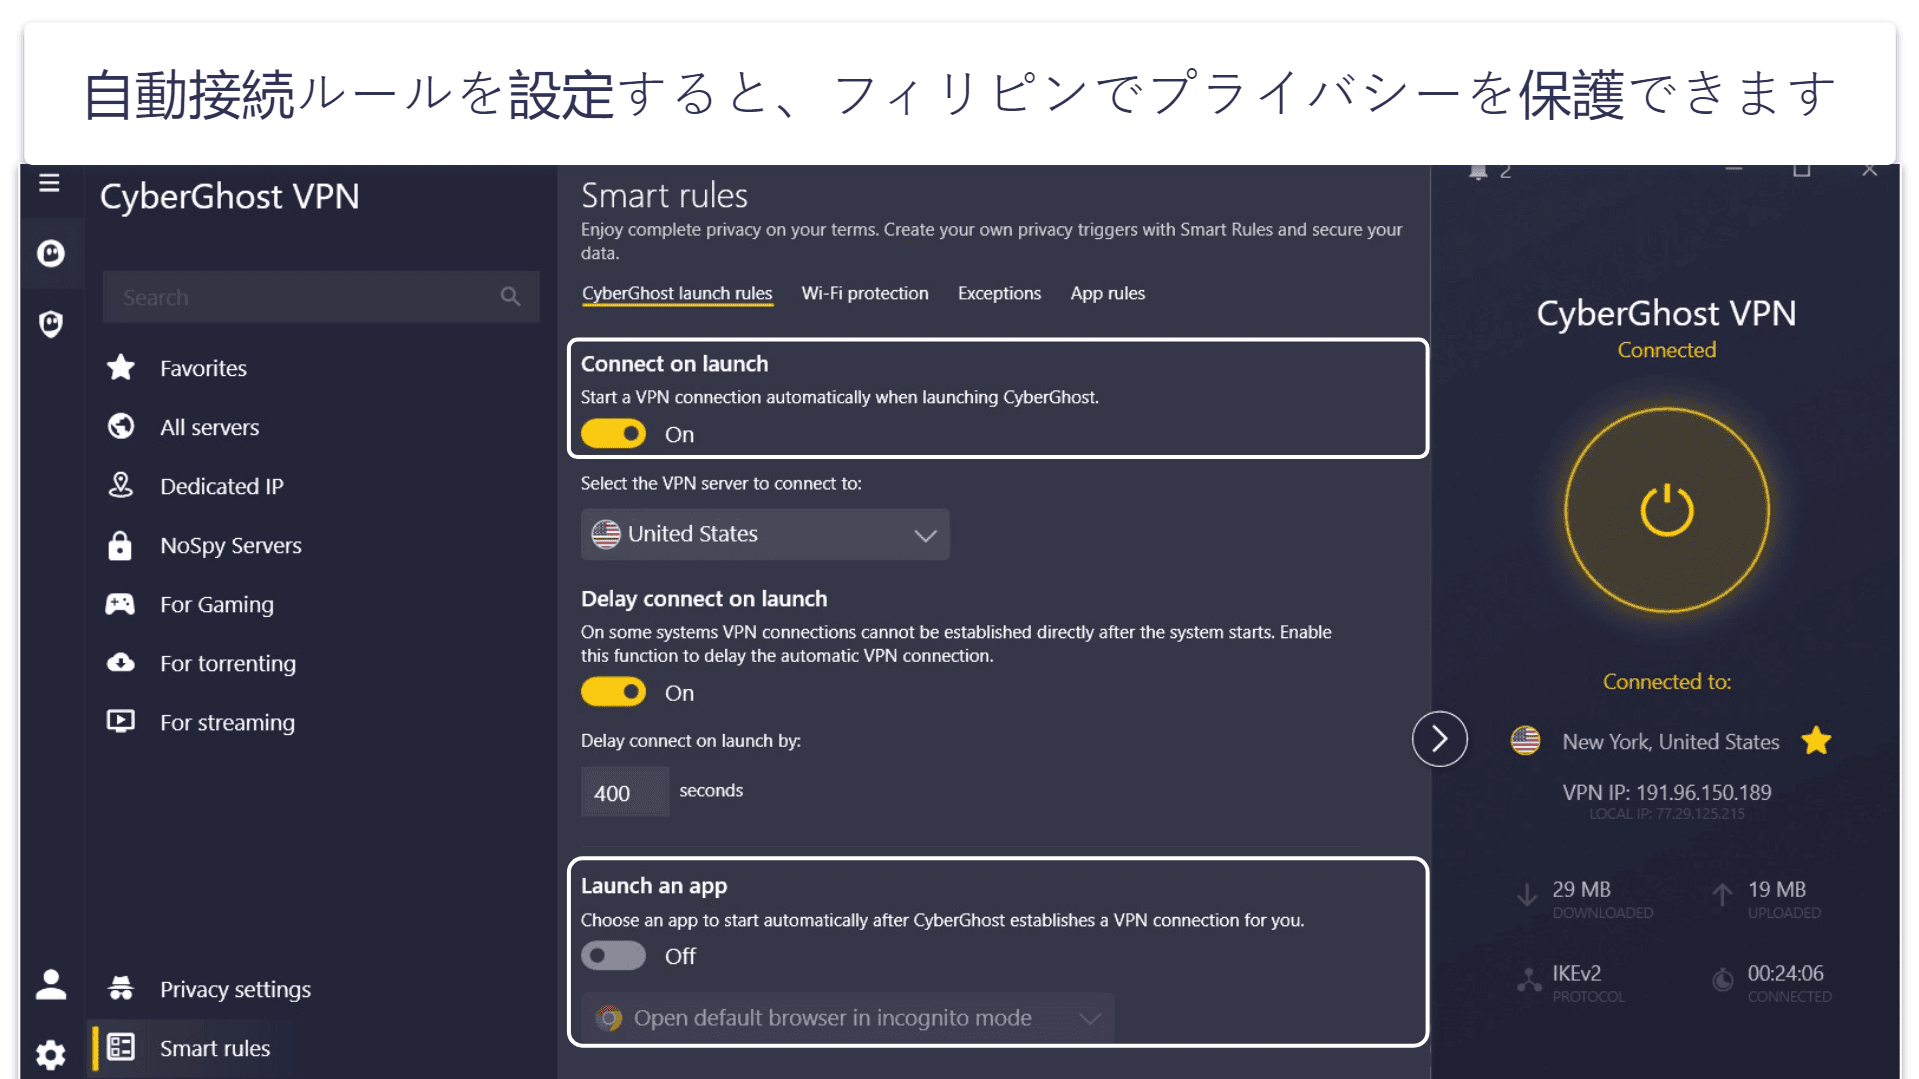Click the IKEv2 protocol icon

1529,980
